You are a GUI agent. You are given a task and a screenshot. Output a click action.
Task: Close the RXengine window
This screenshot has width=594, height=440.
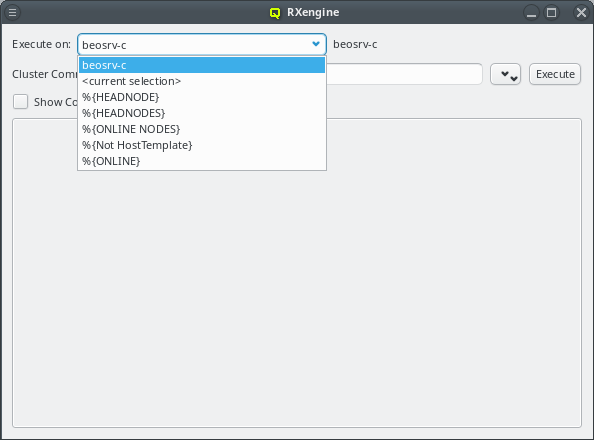[581, 13]
